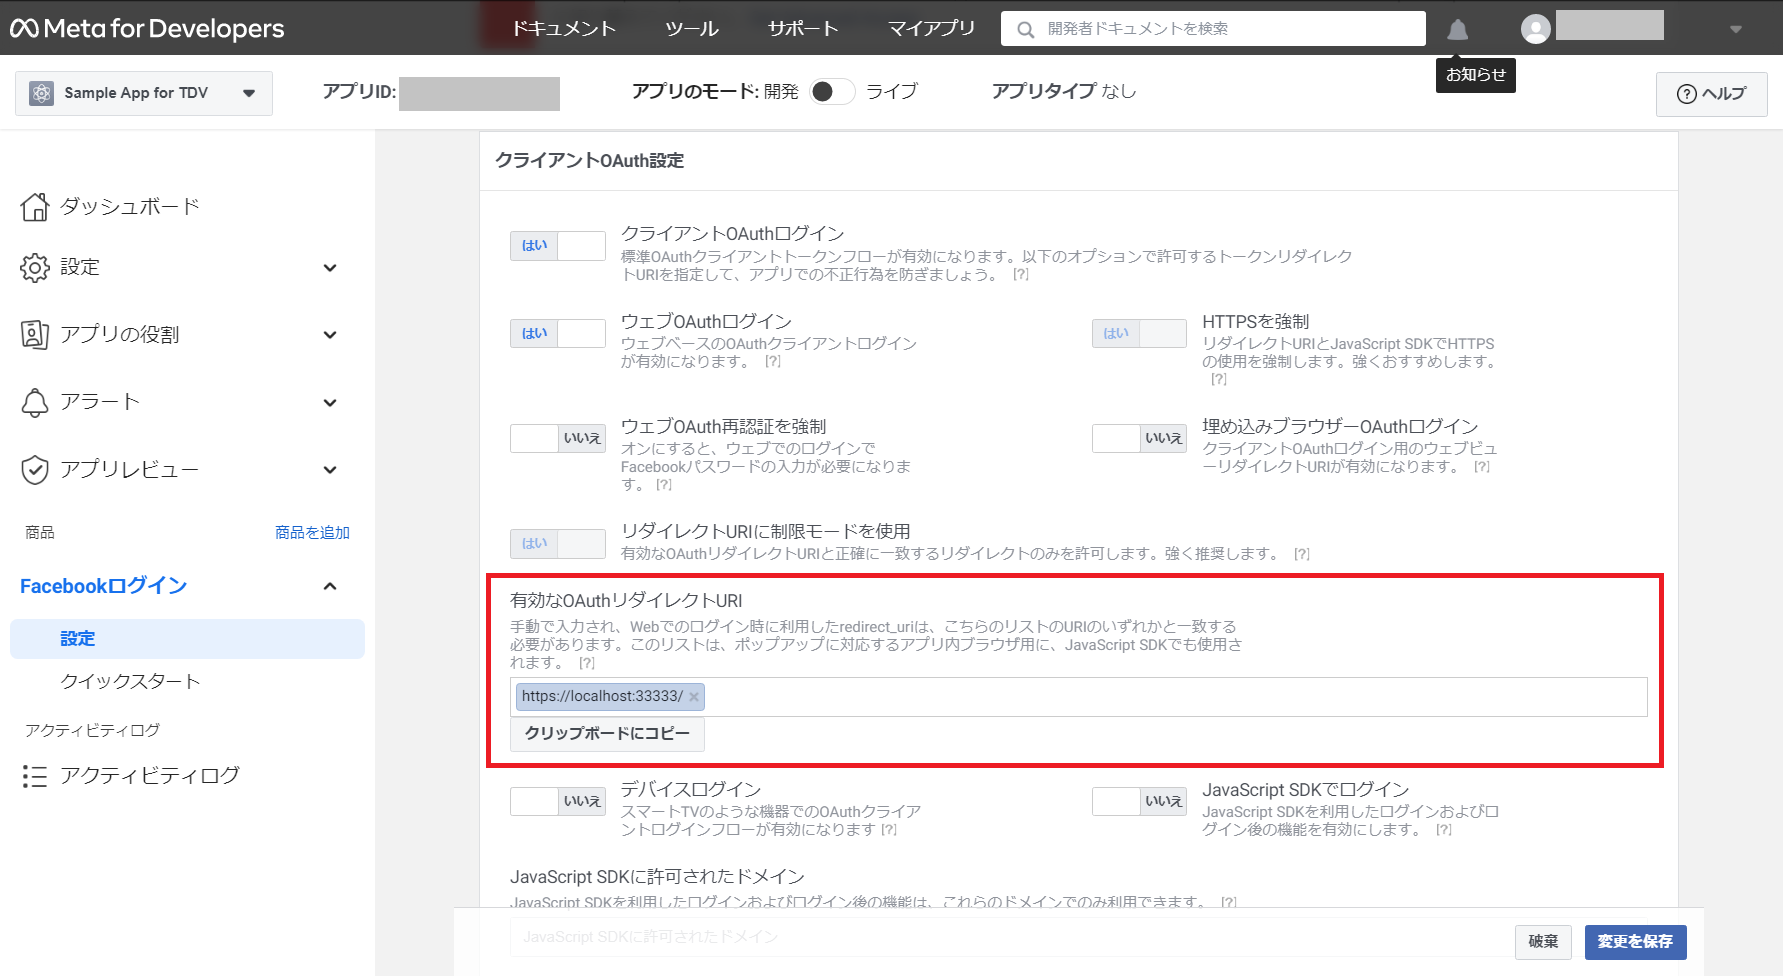Click the Activity Log list icon
The image size is (1783, 976).
34,776
